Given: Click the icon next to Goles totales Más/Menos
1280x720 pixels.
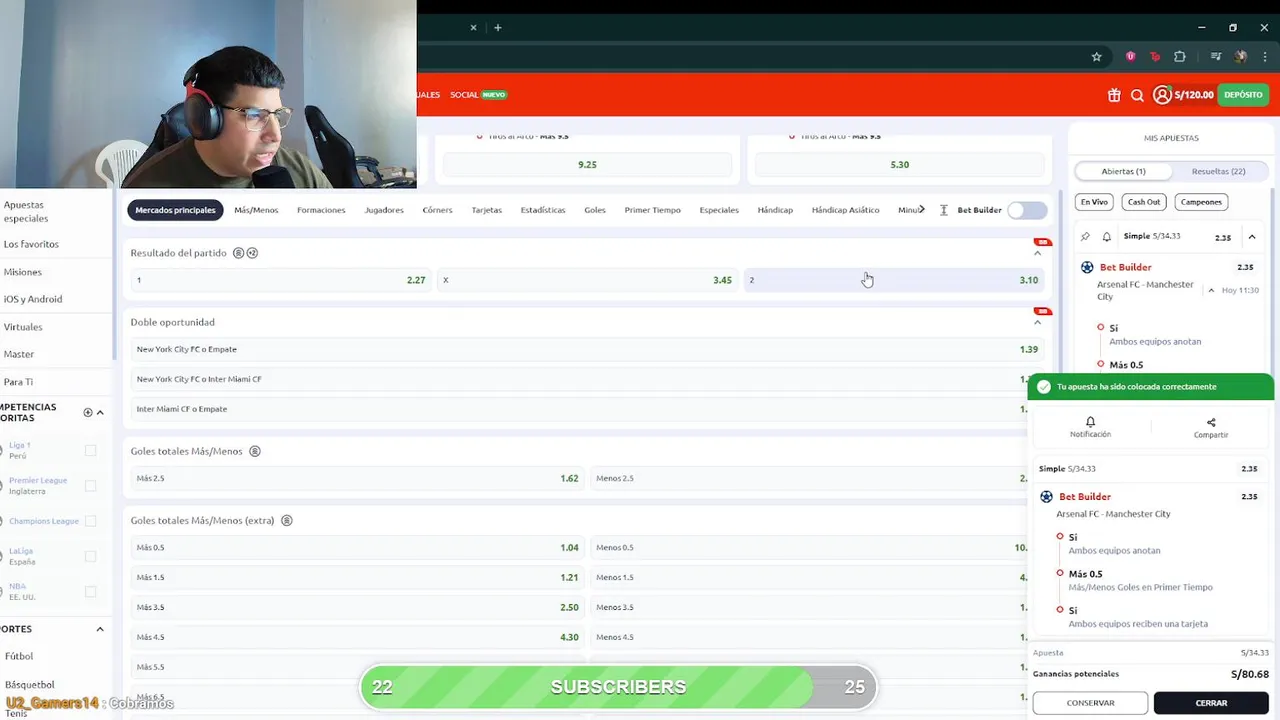Looking at the screenshot, I should coord(255,451).
